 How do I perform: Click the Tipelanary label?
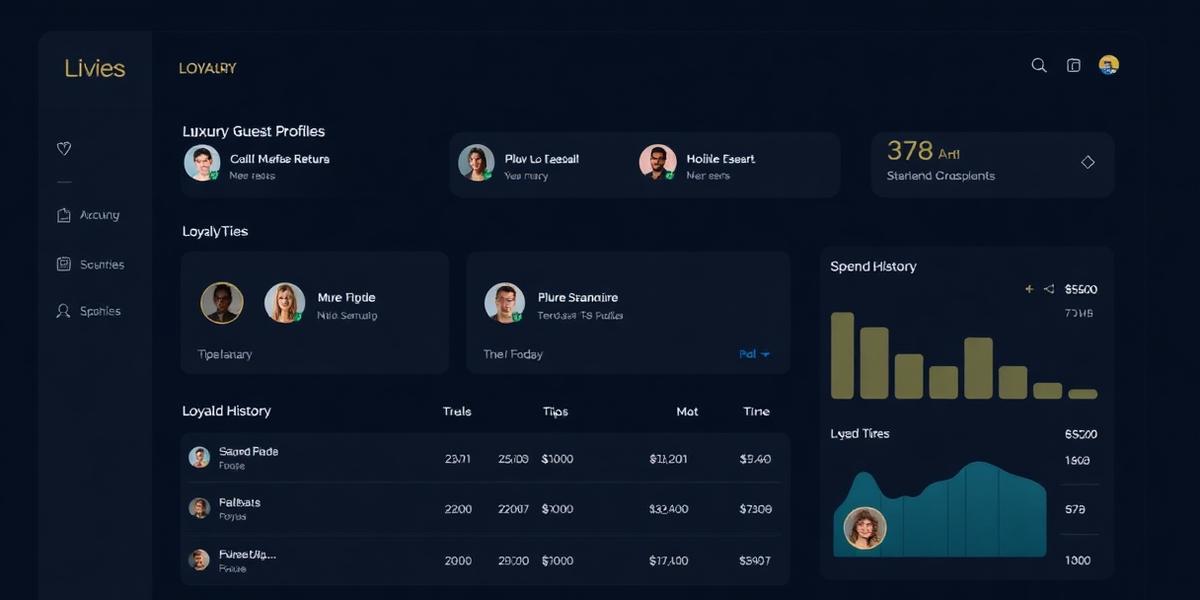coord(225,354)
